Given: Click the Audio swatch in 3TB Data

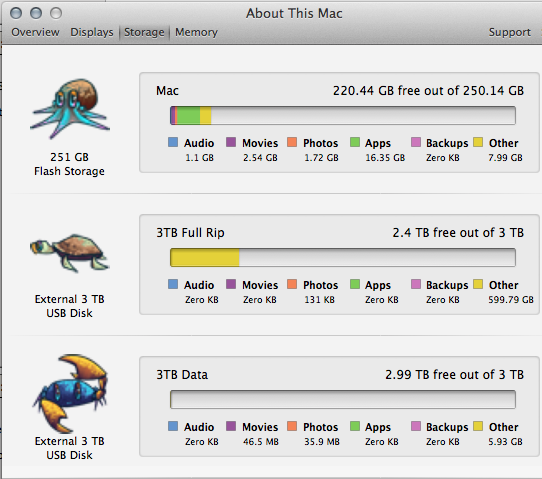Looking at the screenshot, I should click(x=173, y=426).
